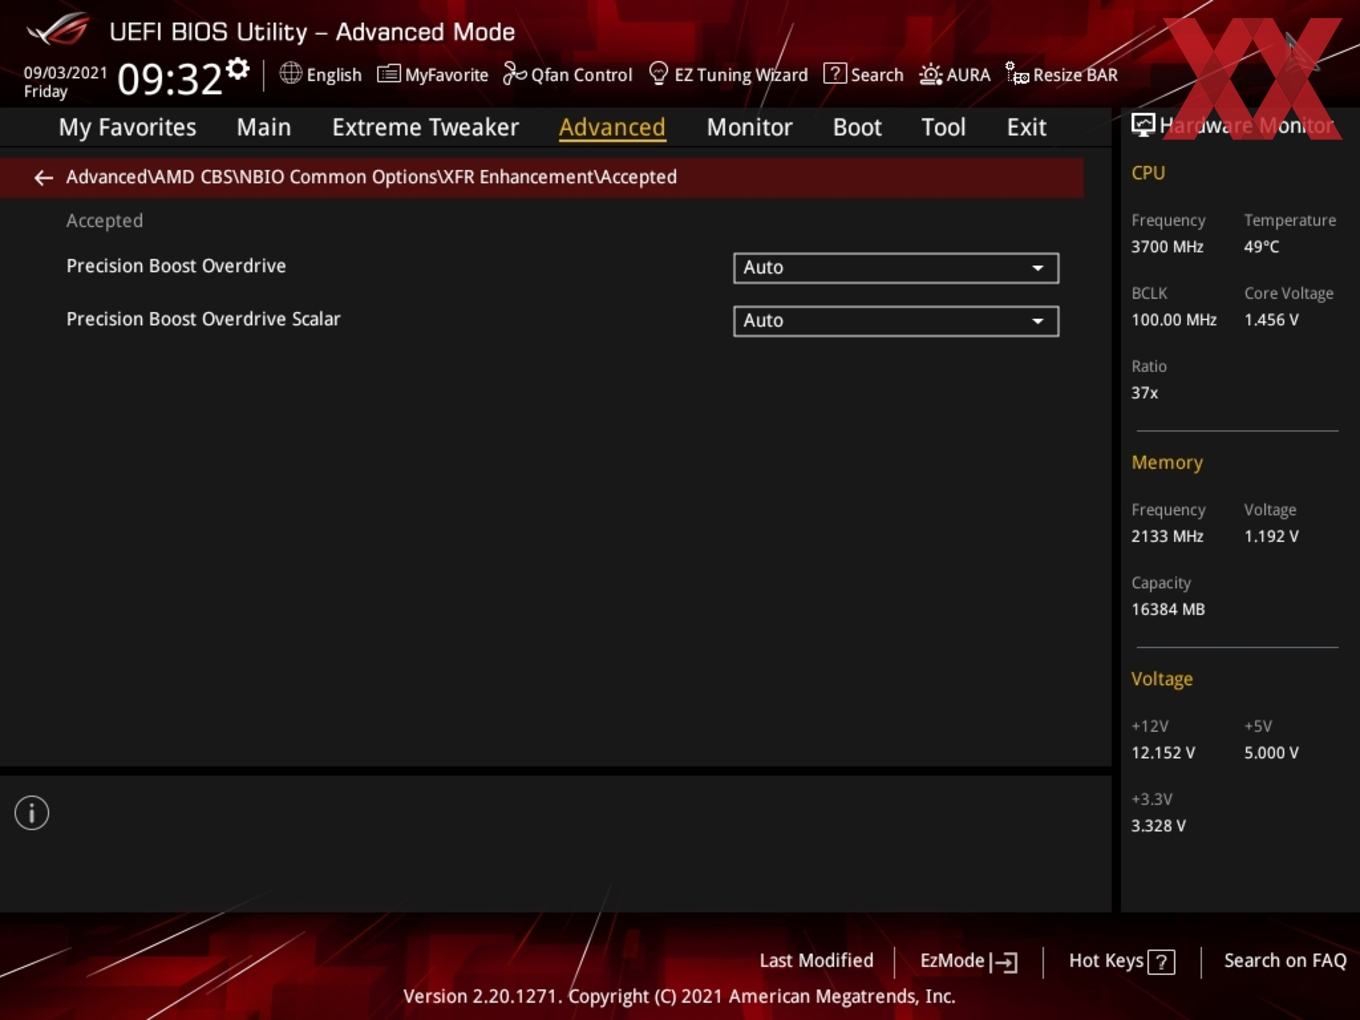Click the 3700 MHz CPU frequency value

[1167, 247]
